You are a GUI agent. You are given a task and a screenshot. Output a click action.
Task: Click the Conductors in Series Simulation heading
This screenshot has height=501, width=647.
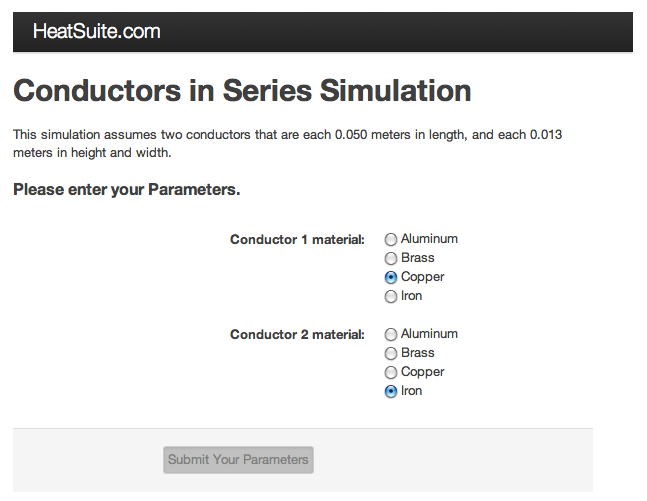pos(242,91)
